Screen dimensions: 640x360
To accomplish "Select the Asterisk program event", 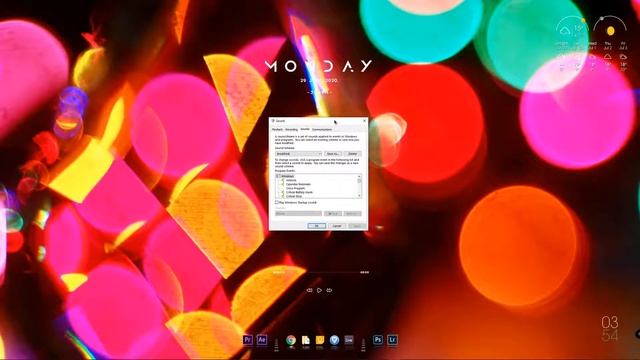I will [291, 180].
